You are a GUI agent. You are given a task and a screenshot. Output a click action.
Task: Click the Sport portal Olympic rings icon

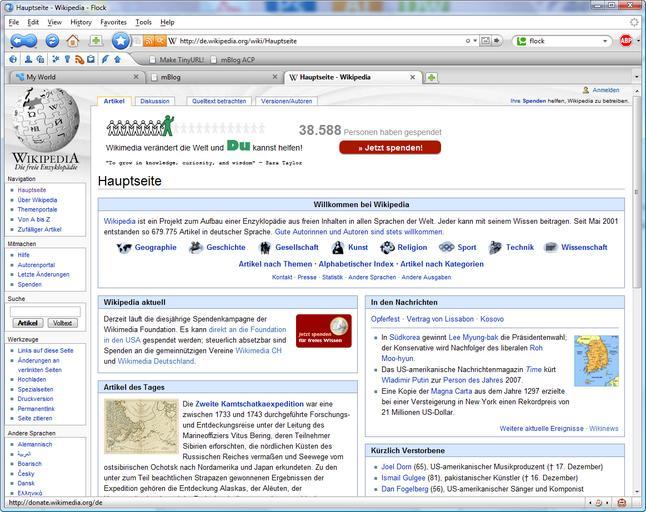pyautogui.click(x=446, y=247)
